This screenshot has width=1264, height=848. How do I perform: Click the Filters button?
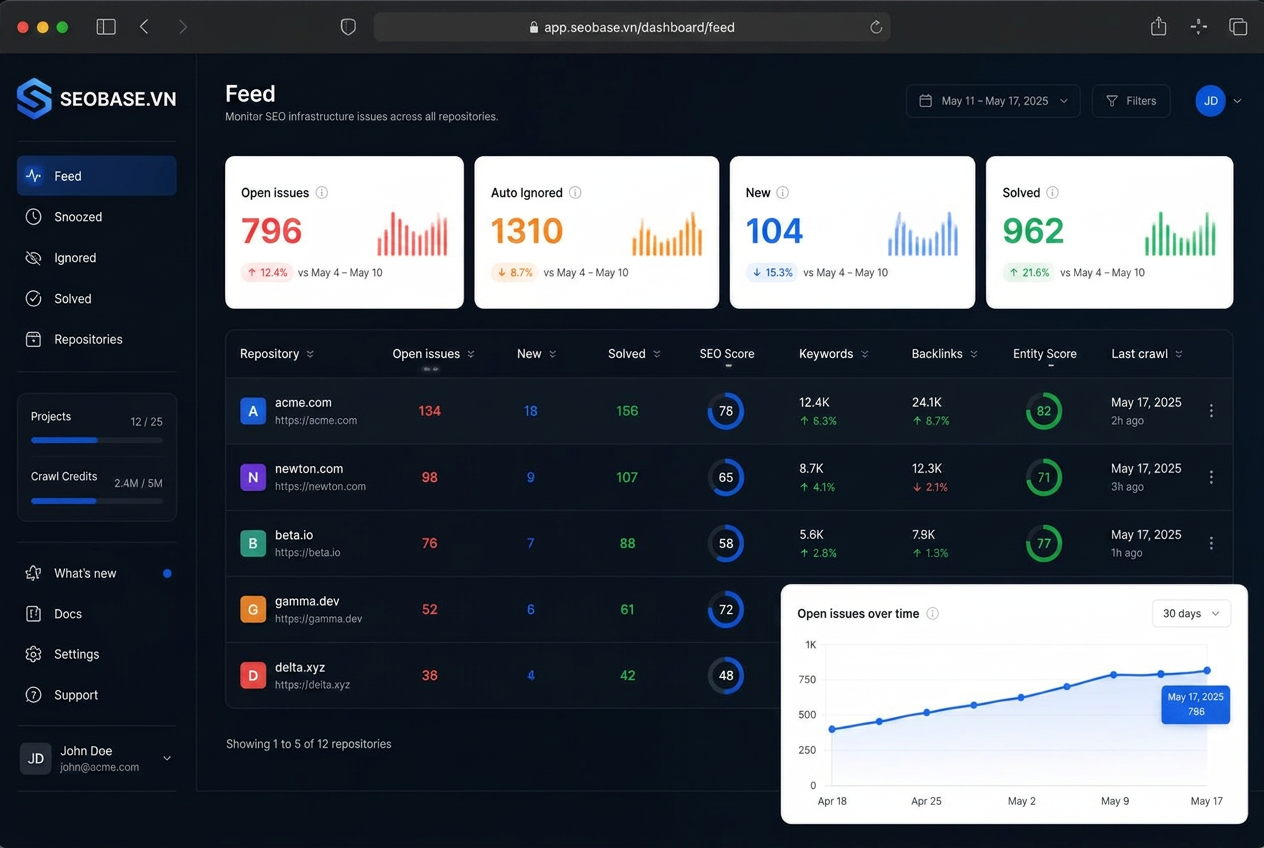(1131, 101)
